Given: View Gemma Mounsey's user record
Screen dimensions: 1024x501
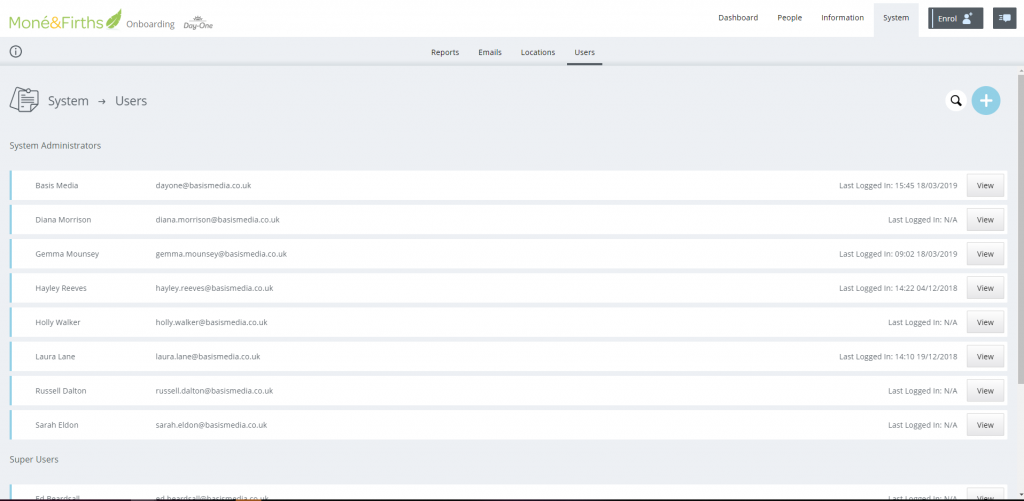Looking at the screenshot, I should tap(985, 254).
